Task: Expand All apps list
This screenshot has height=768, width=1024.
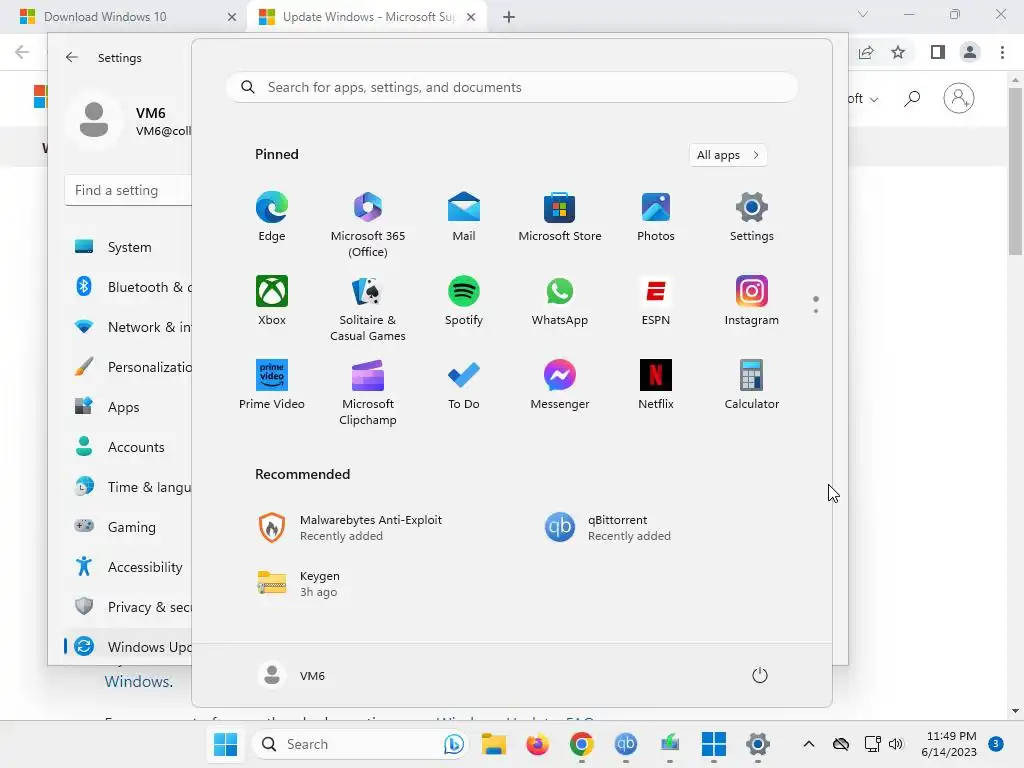Action: tap(728, 155)
